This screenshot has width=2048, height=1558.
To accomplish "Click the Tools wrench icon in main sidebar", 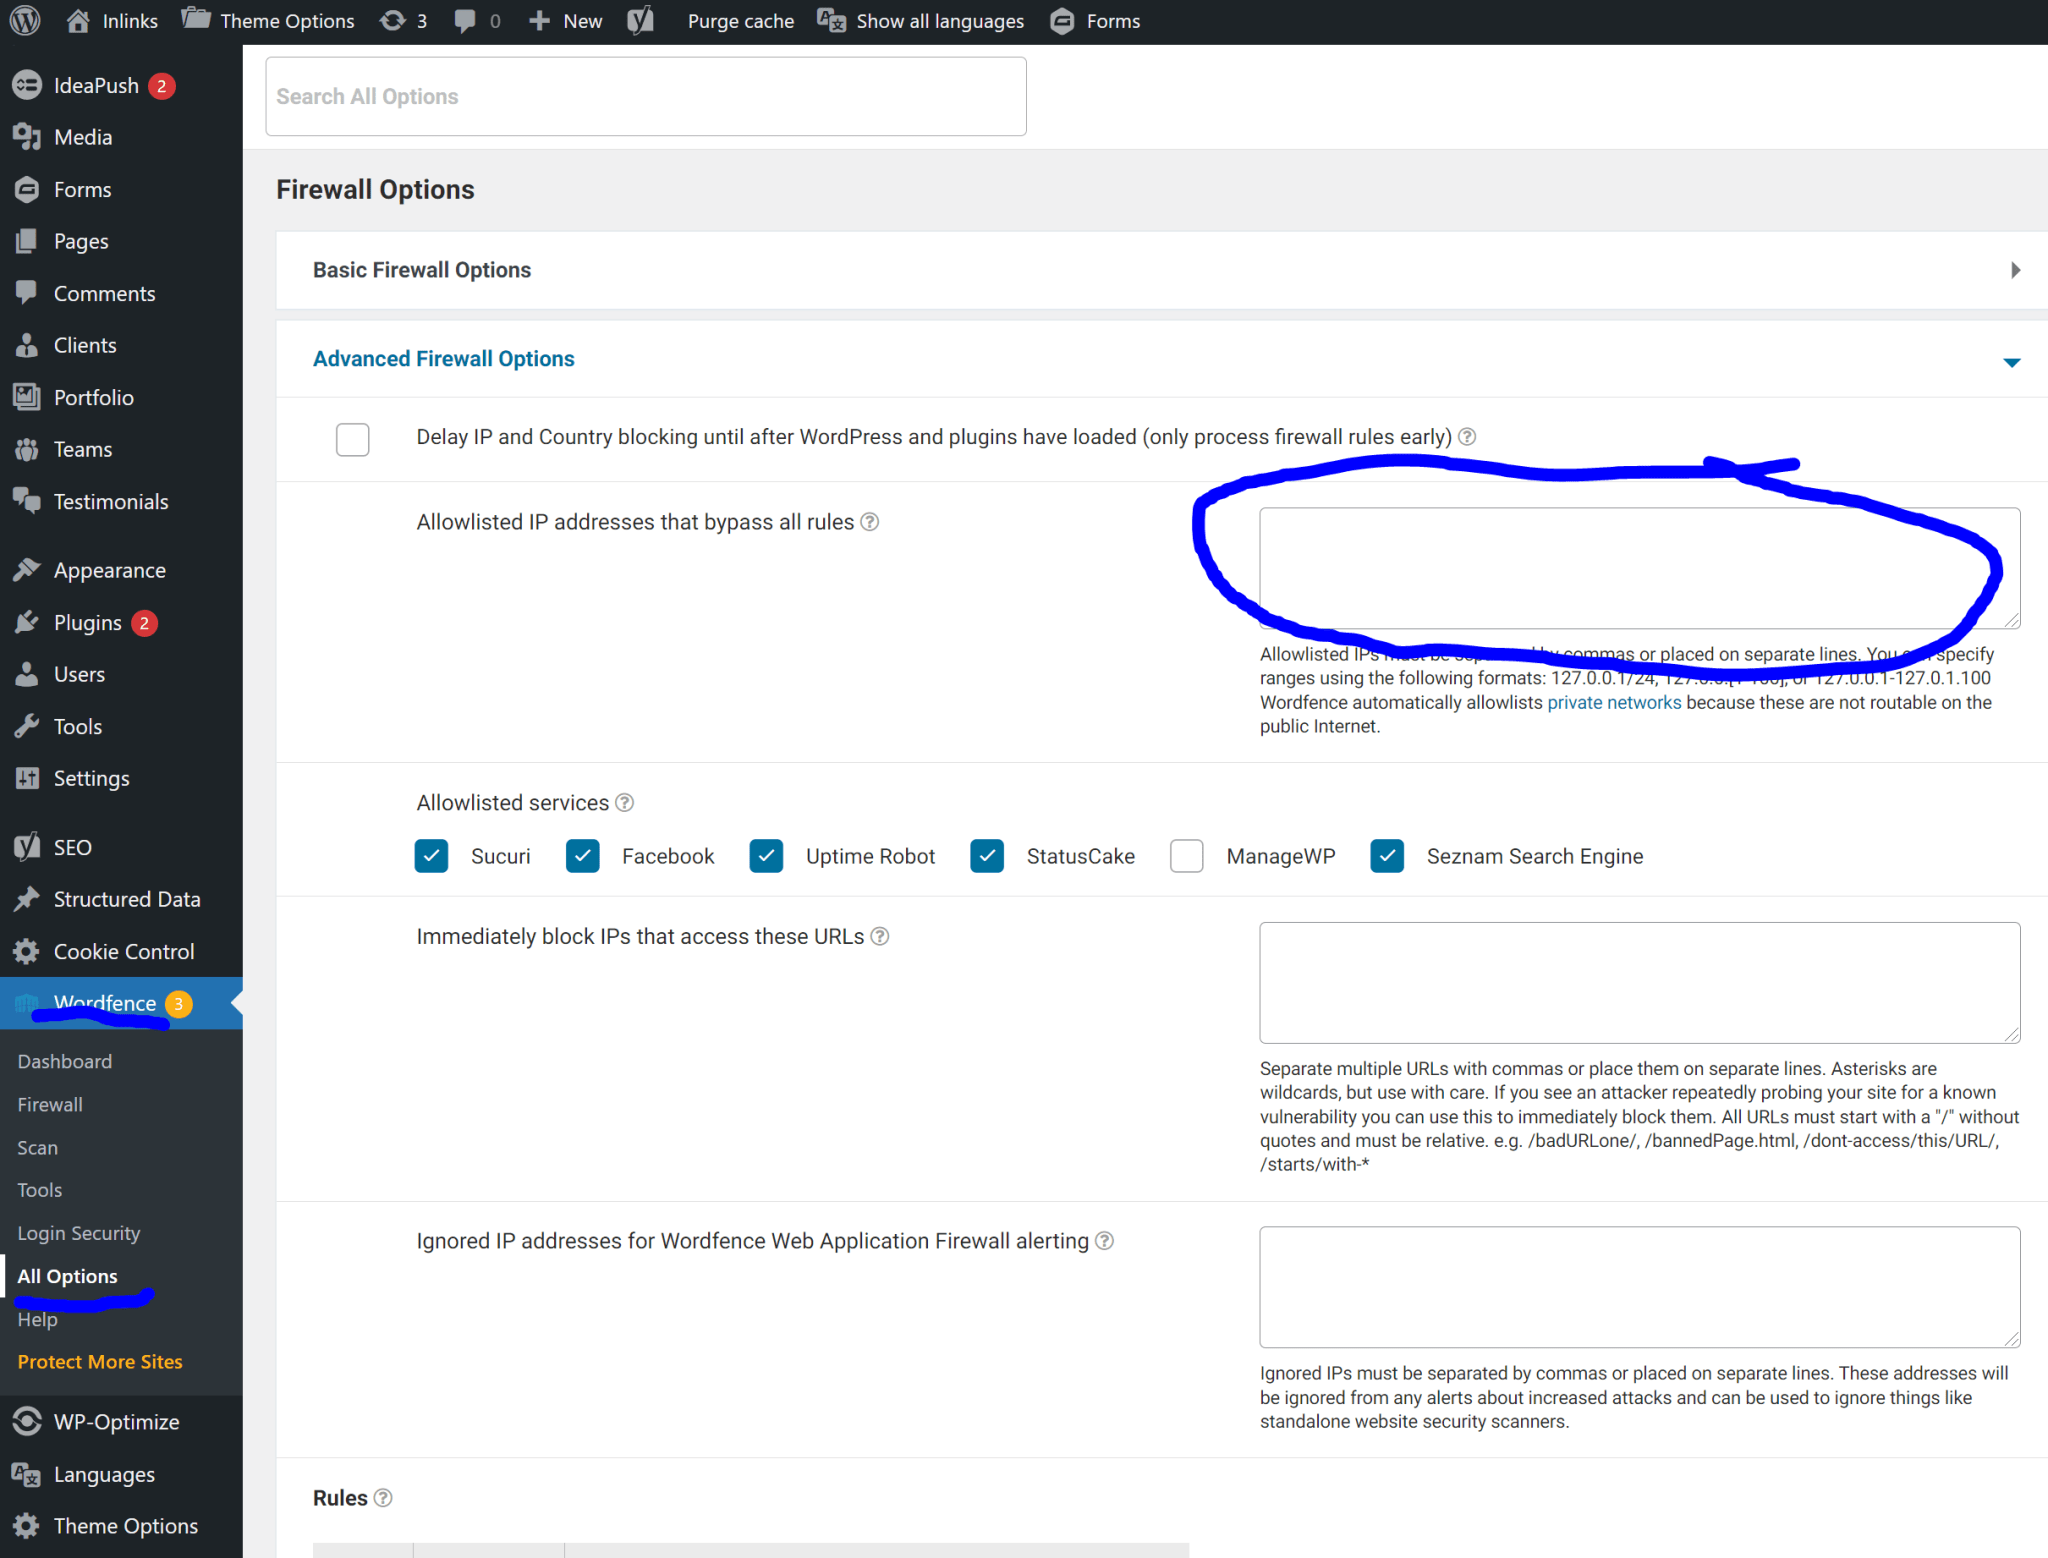I will 27,726.
